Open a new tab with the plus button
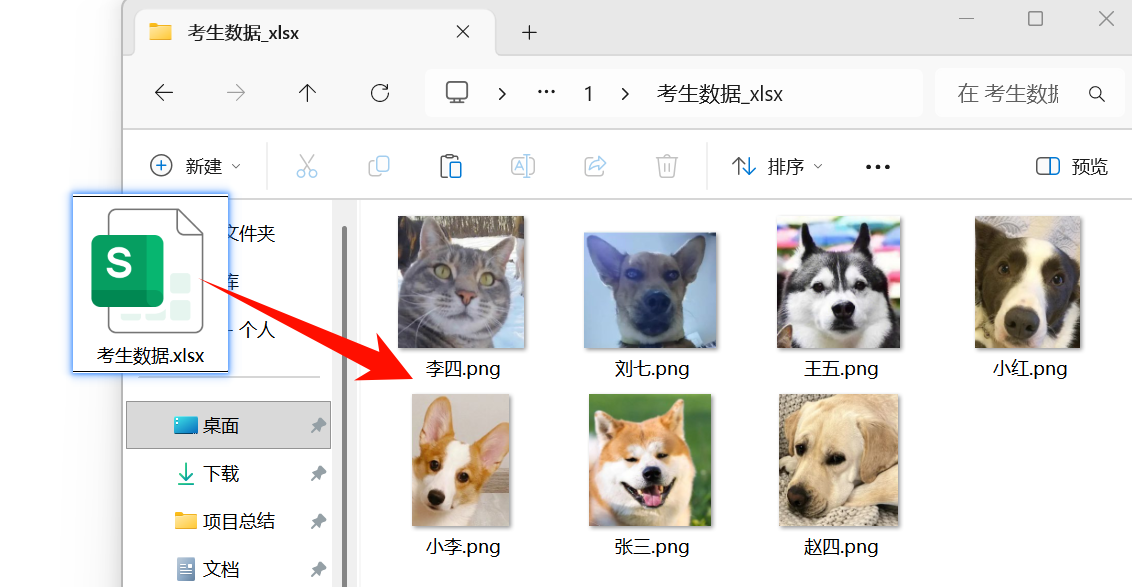1132x587 pixels. tap(529, 32)
